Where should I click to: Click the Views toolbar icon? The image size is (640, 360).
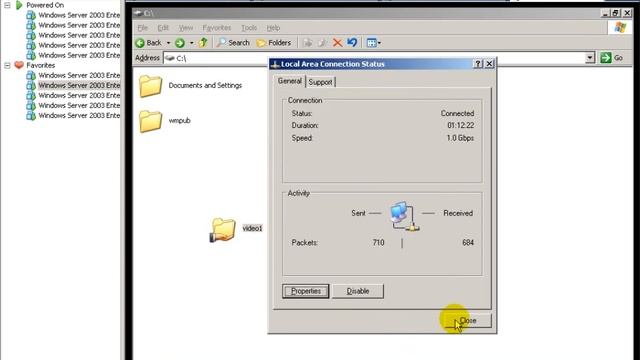pos(371,42)
